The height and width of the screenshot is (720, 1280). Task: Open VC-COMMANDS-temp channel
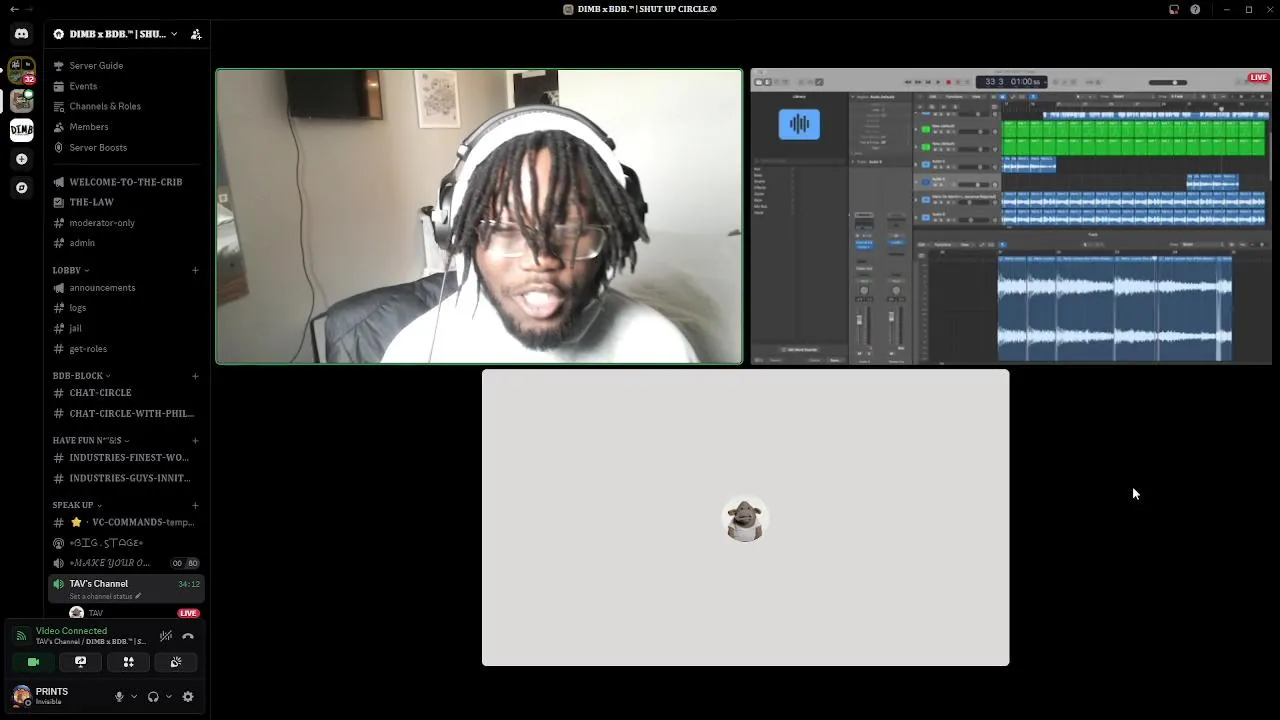point(126,522)
